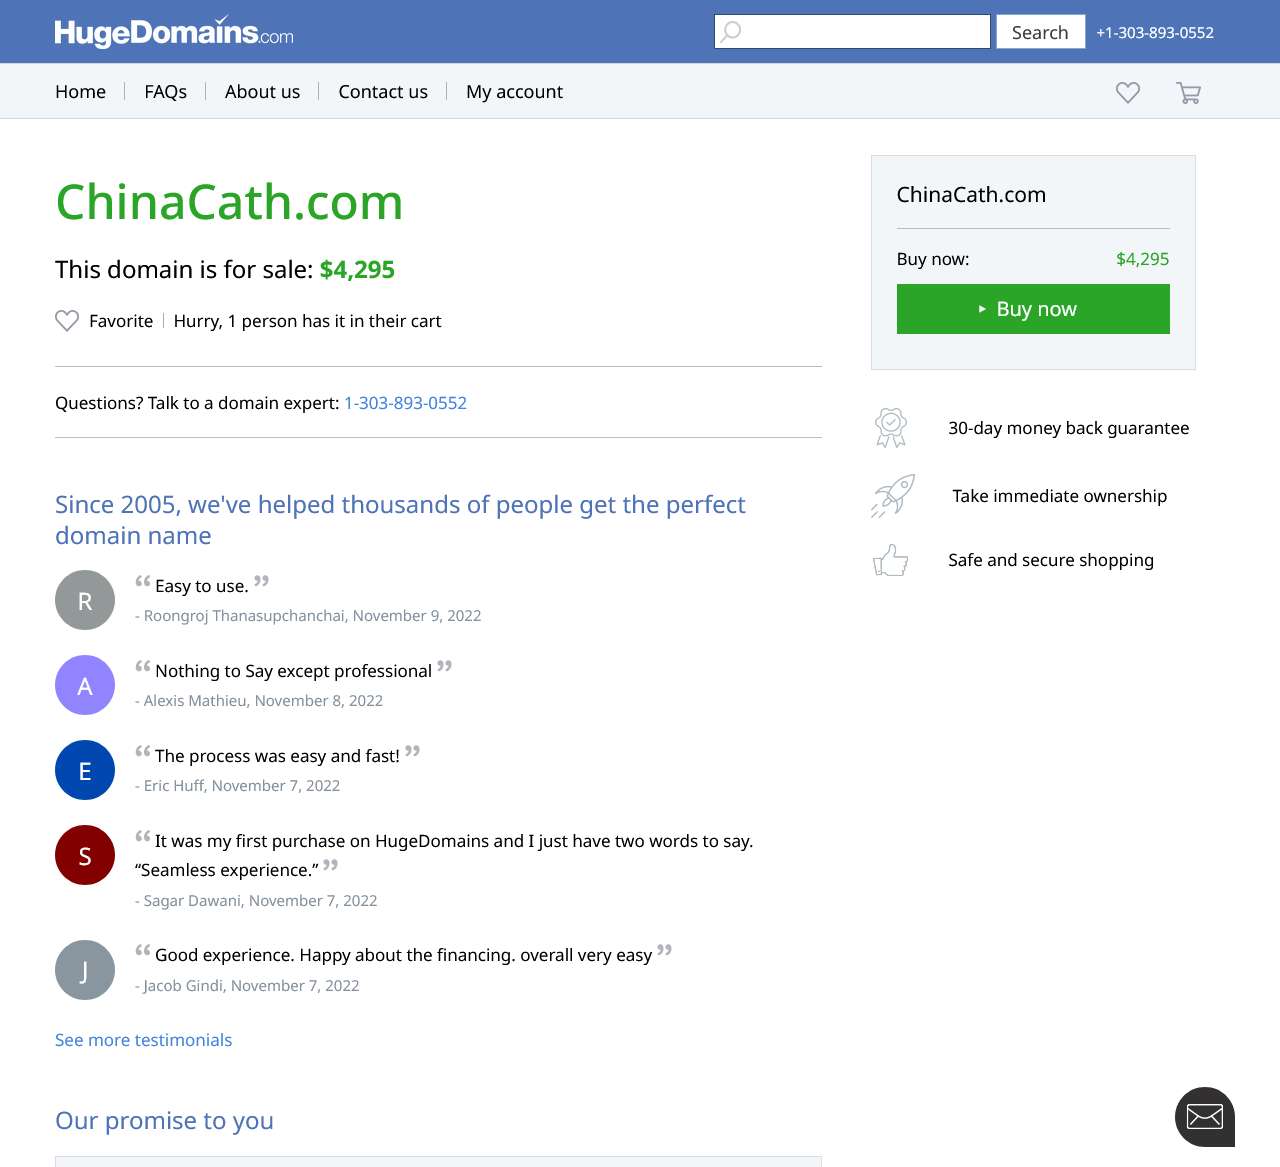Click the green Buy now button
The image size is (1280, 1167).
coord(1033,309)
